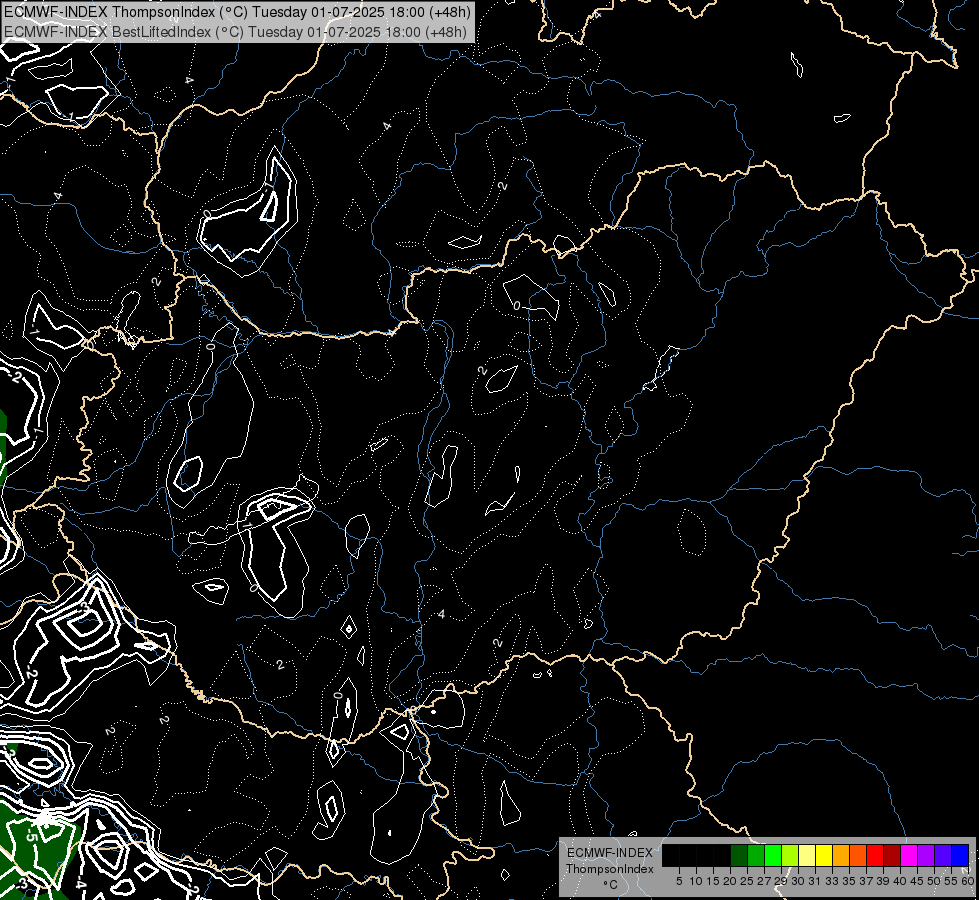The image size is (979, 900).
Task: Click the -5 contour label in green area
Action: (x=32, y=833)
